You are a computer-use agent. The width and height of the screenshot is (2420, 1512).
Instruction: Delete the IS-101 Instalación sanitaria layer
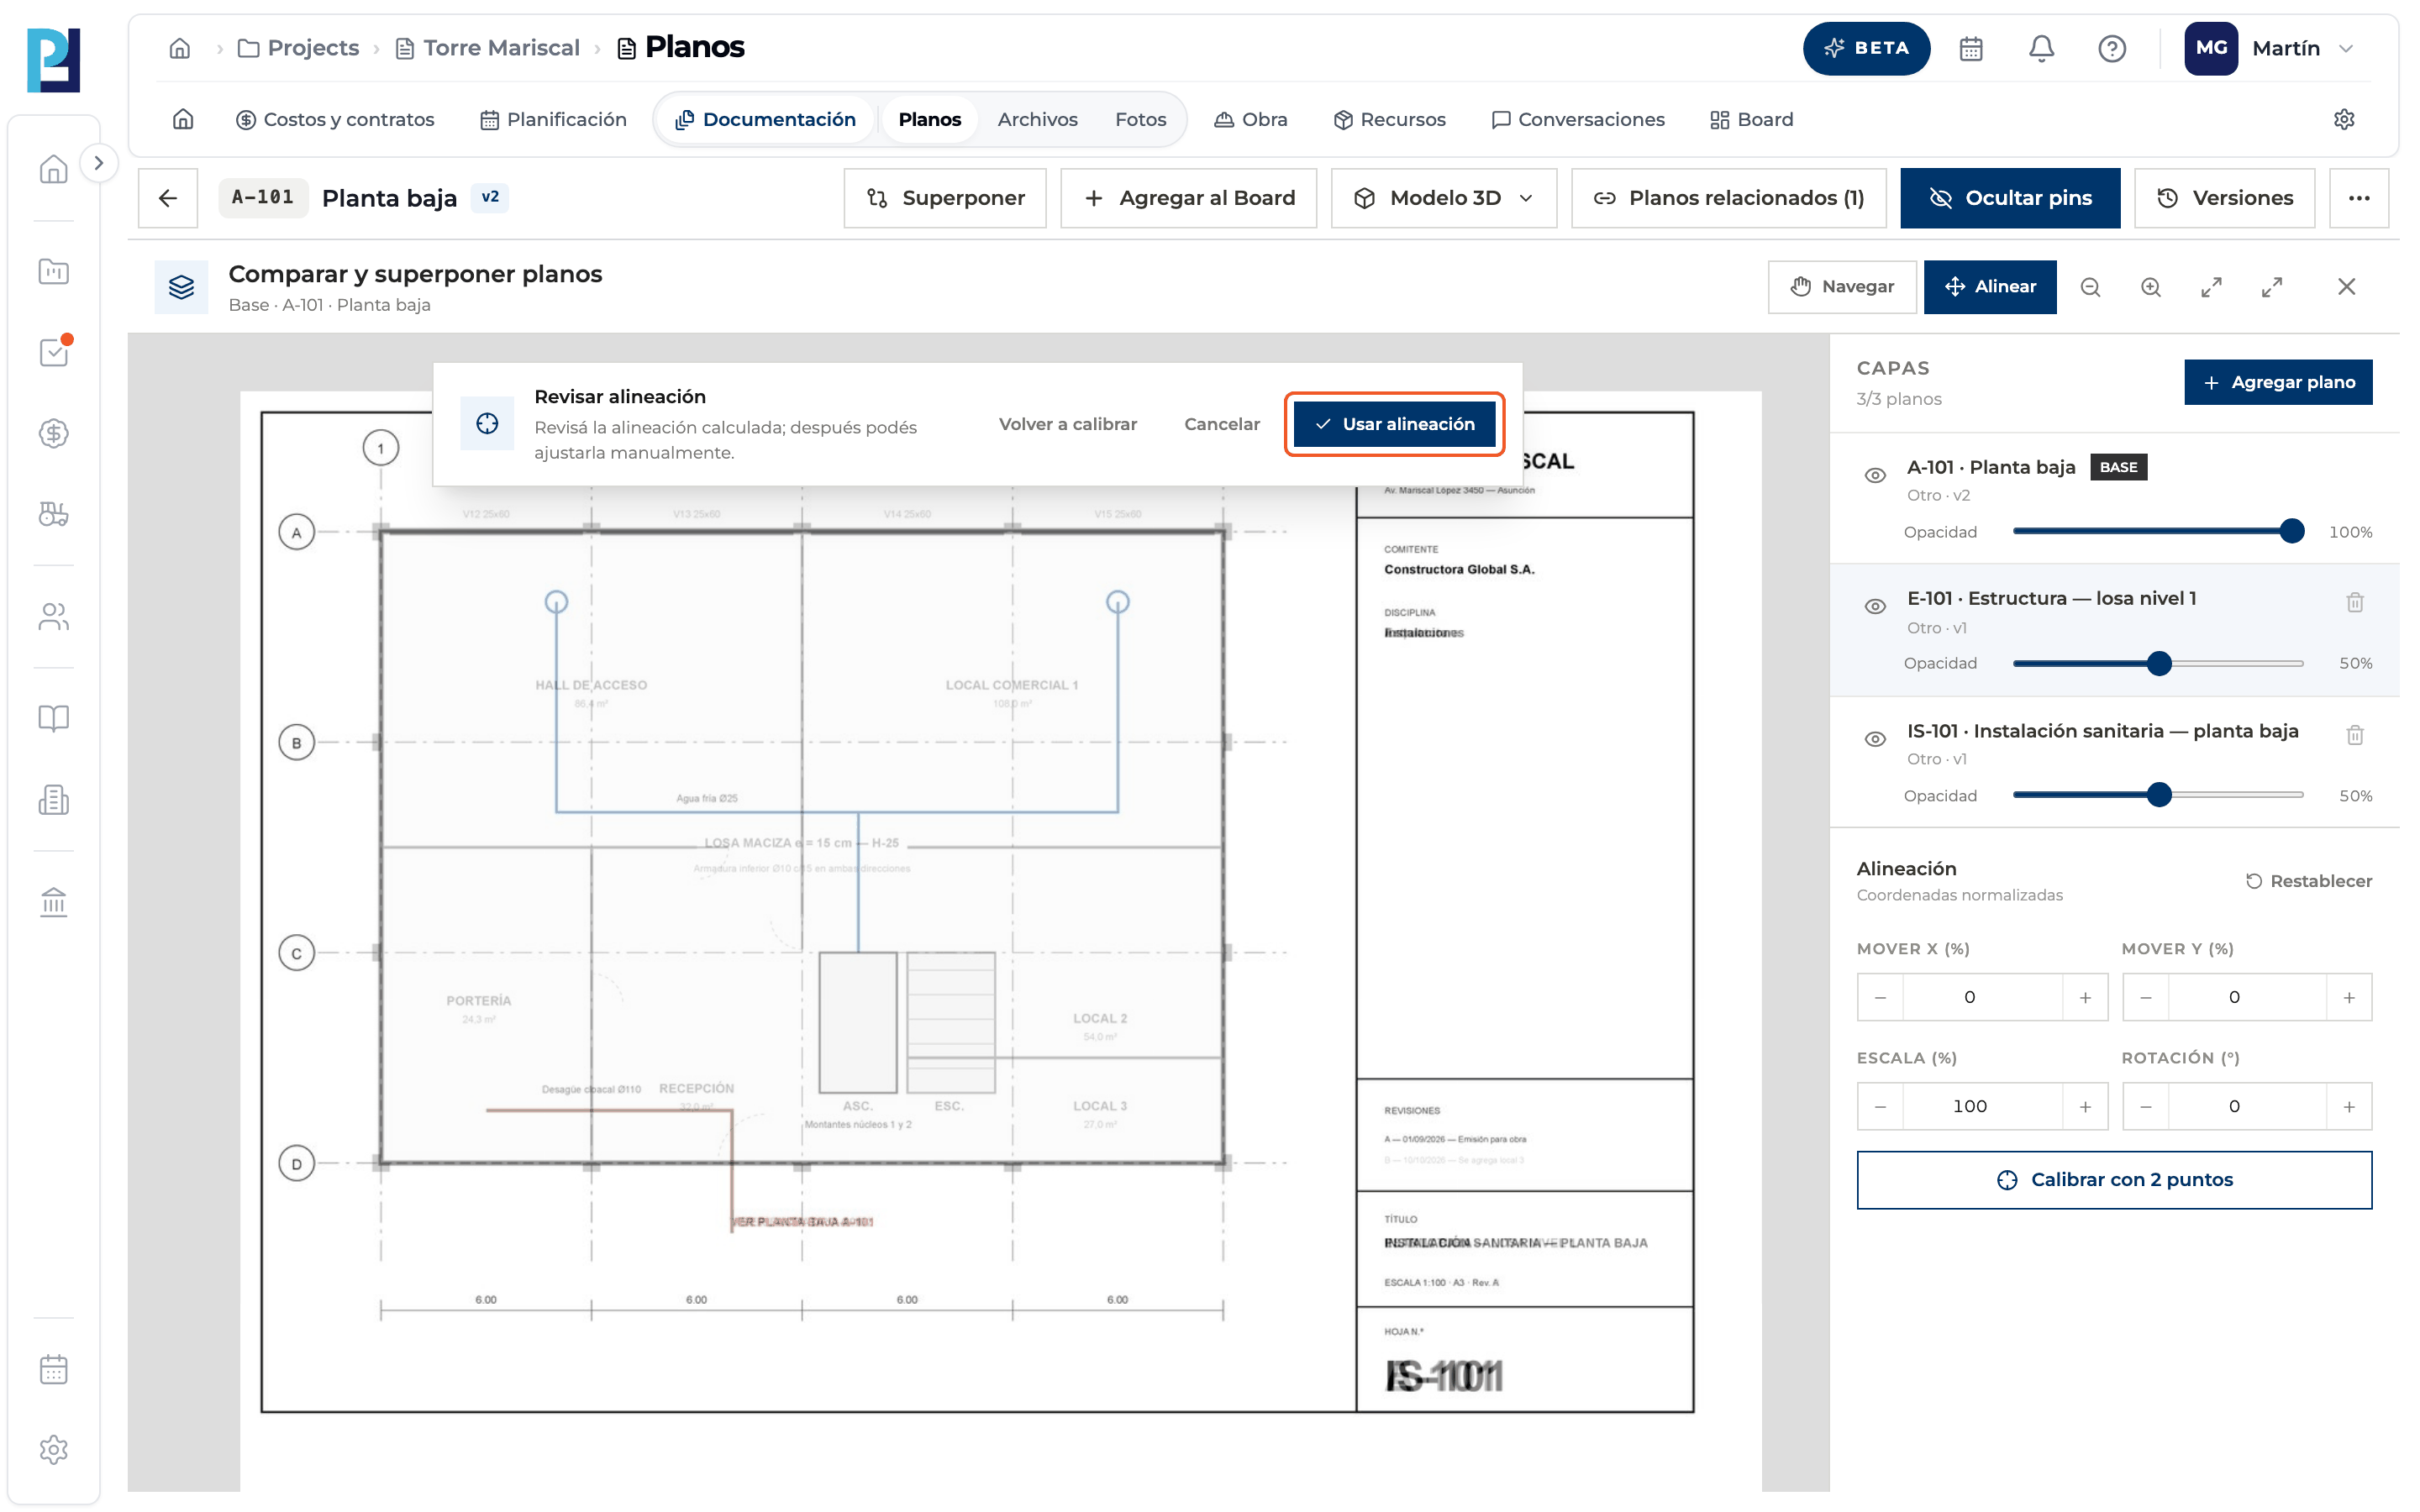pyautogui.click(x=2355, y=735)
